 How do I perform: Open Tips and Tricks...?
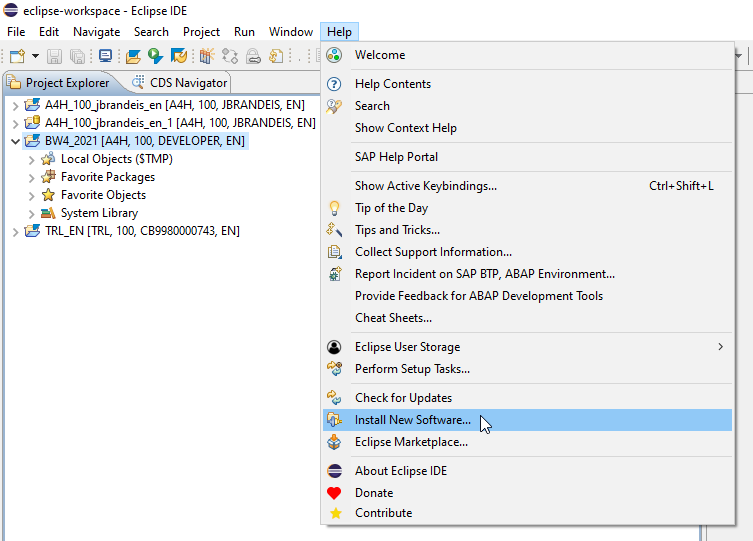click(527, 230)
